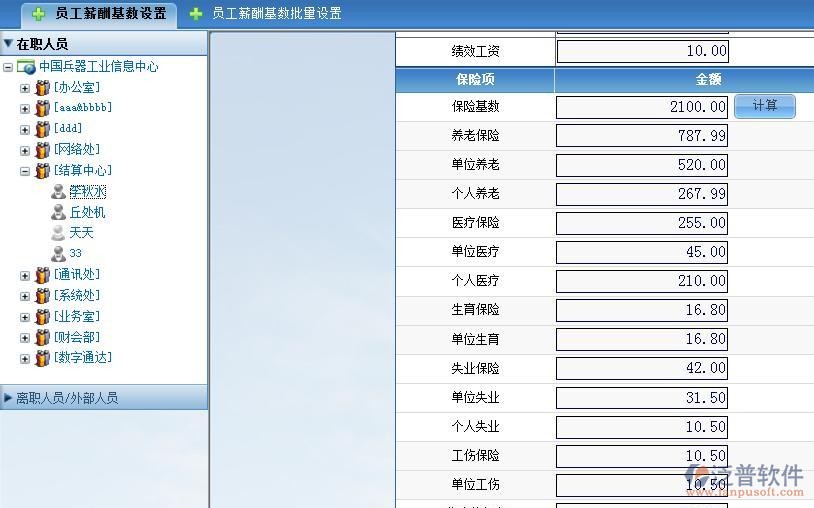Click the 个人养老 amount field

pyautogui.click(x=642, y=194)
